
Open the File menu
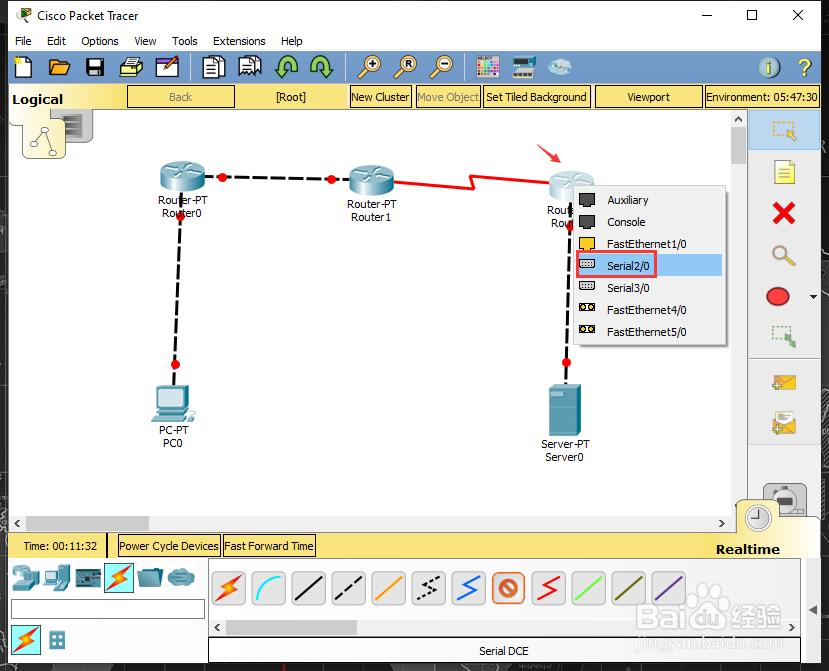[x=23, y=41]
